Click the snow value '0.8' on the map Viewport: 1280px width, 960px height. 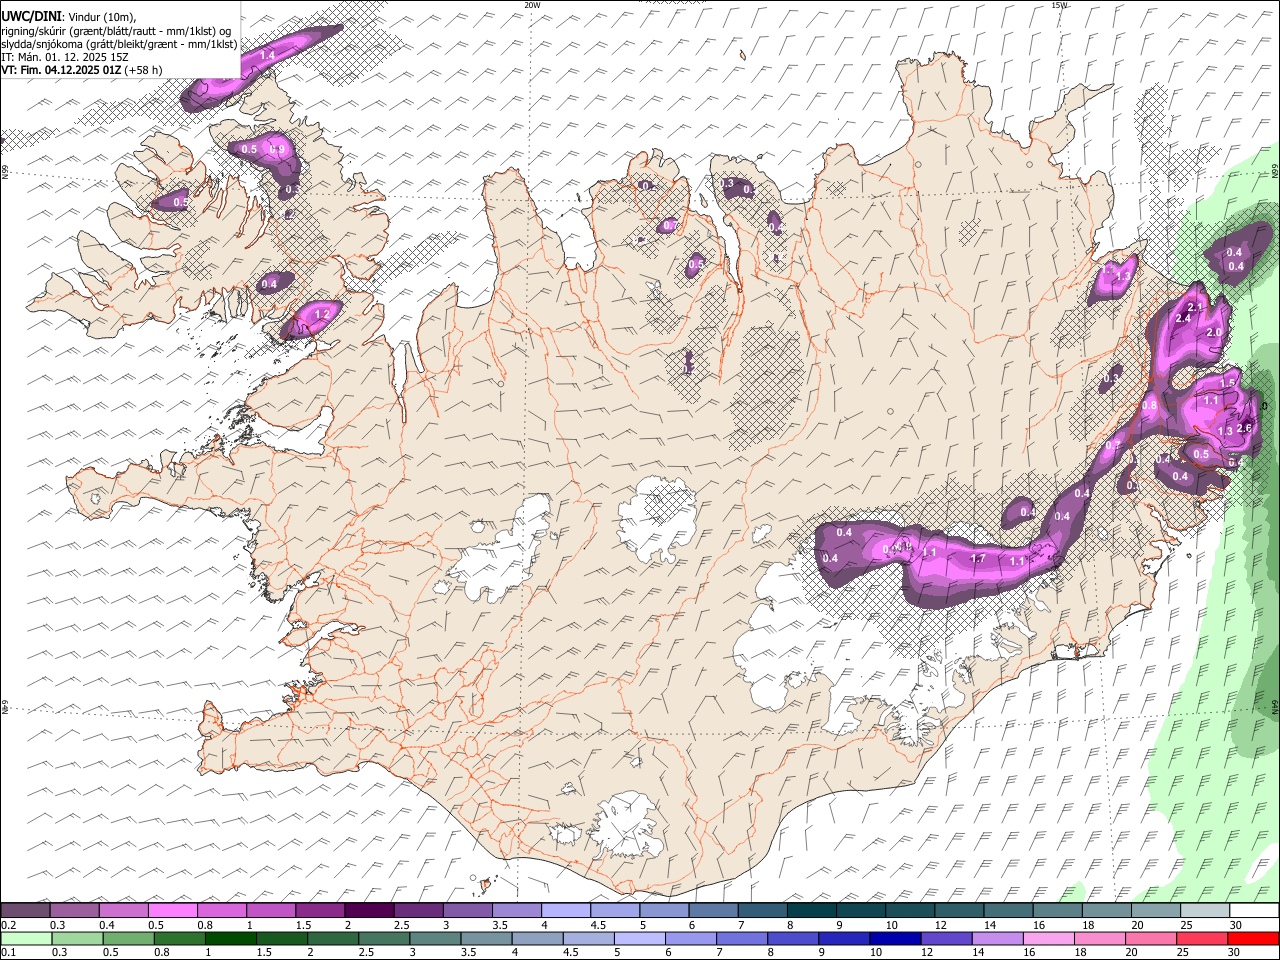[1150, 406]
